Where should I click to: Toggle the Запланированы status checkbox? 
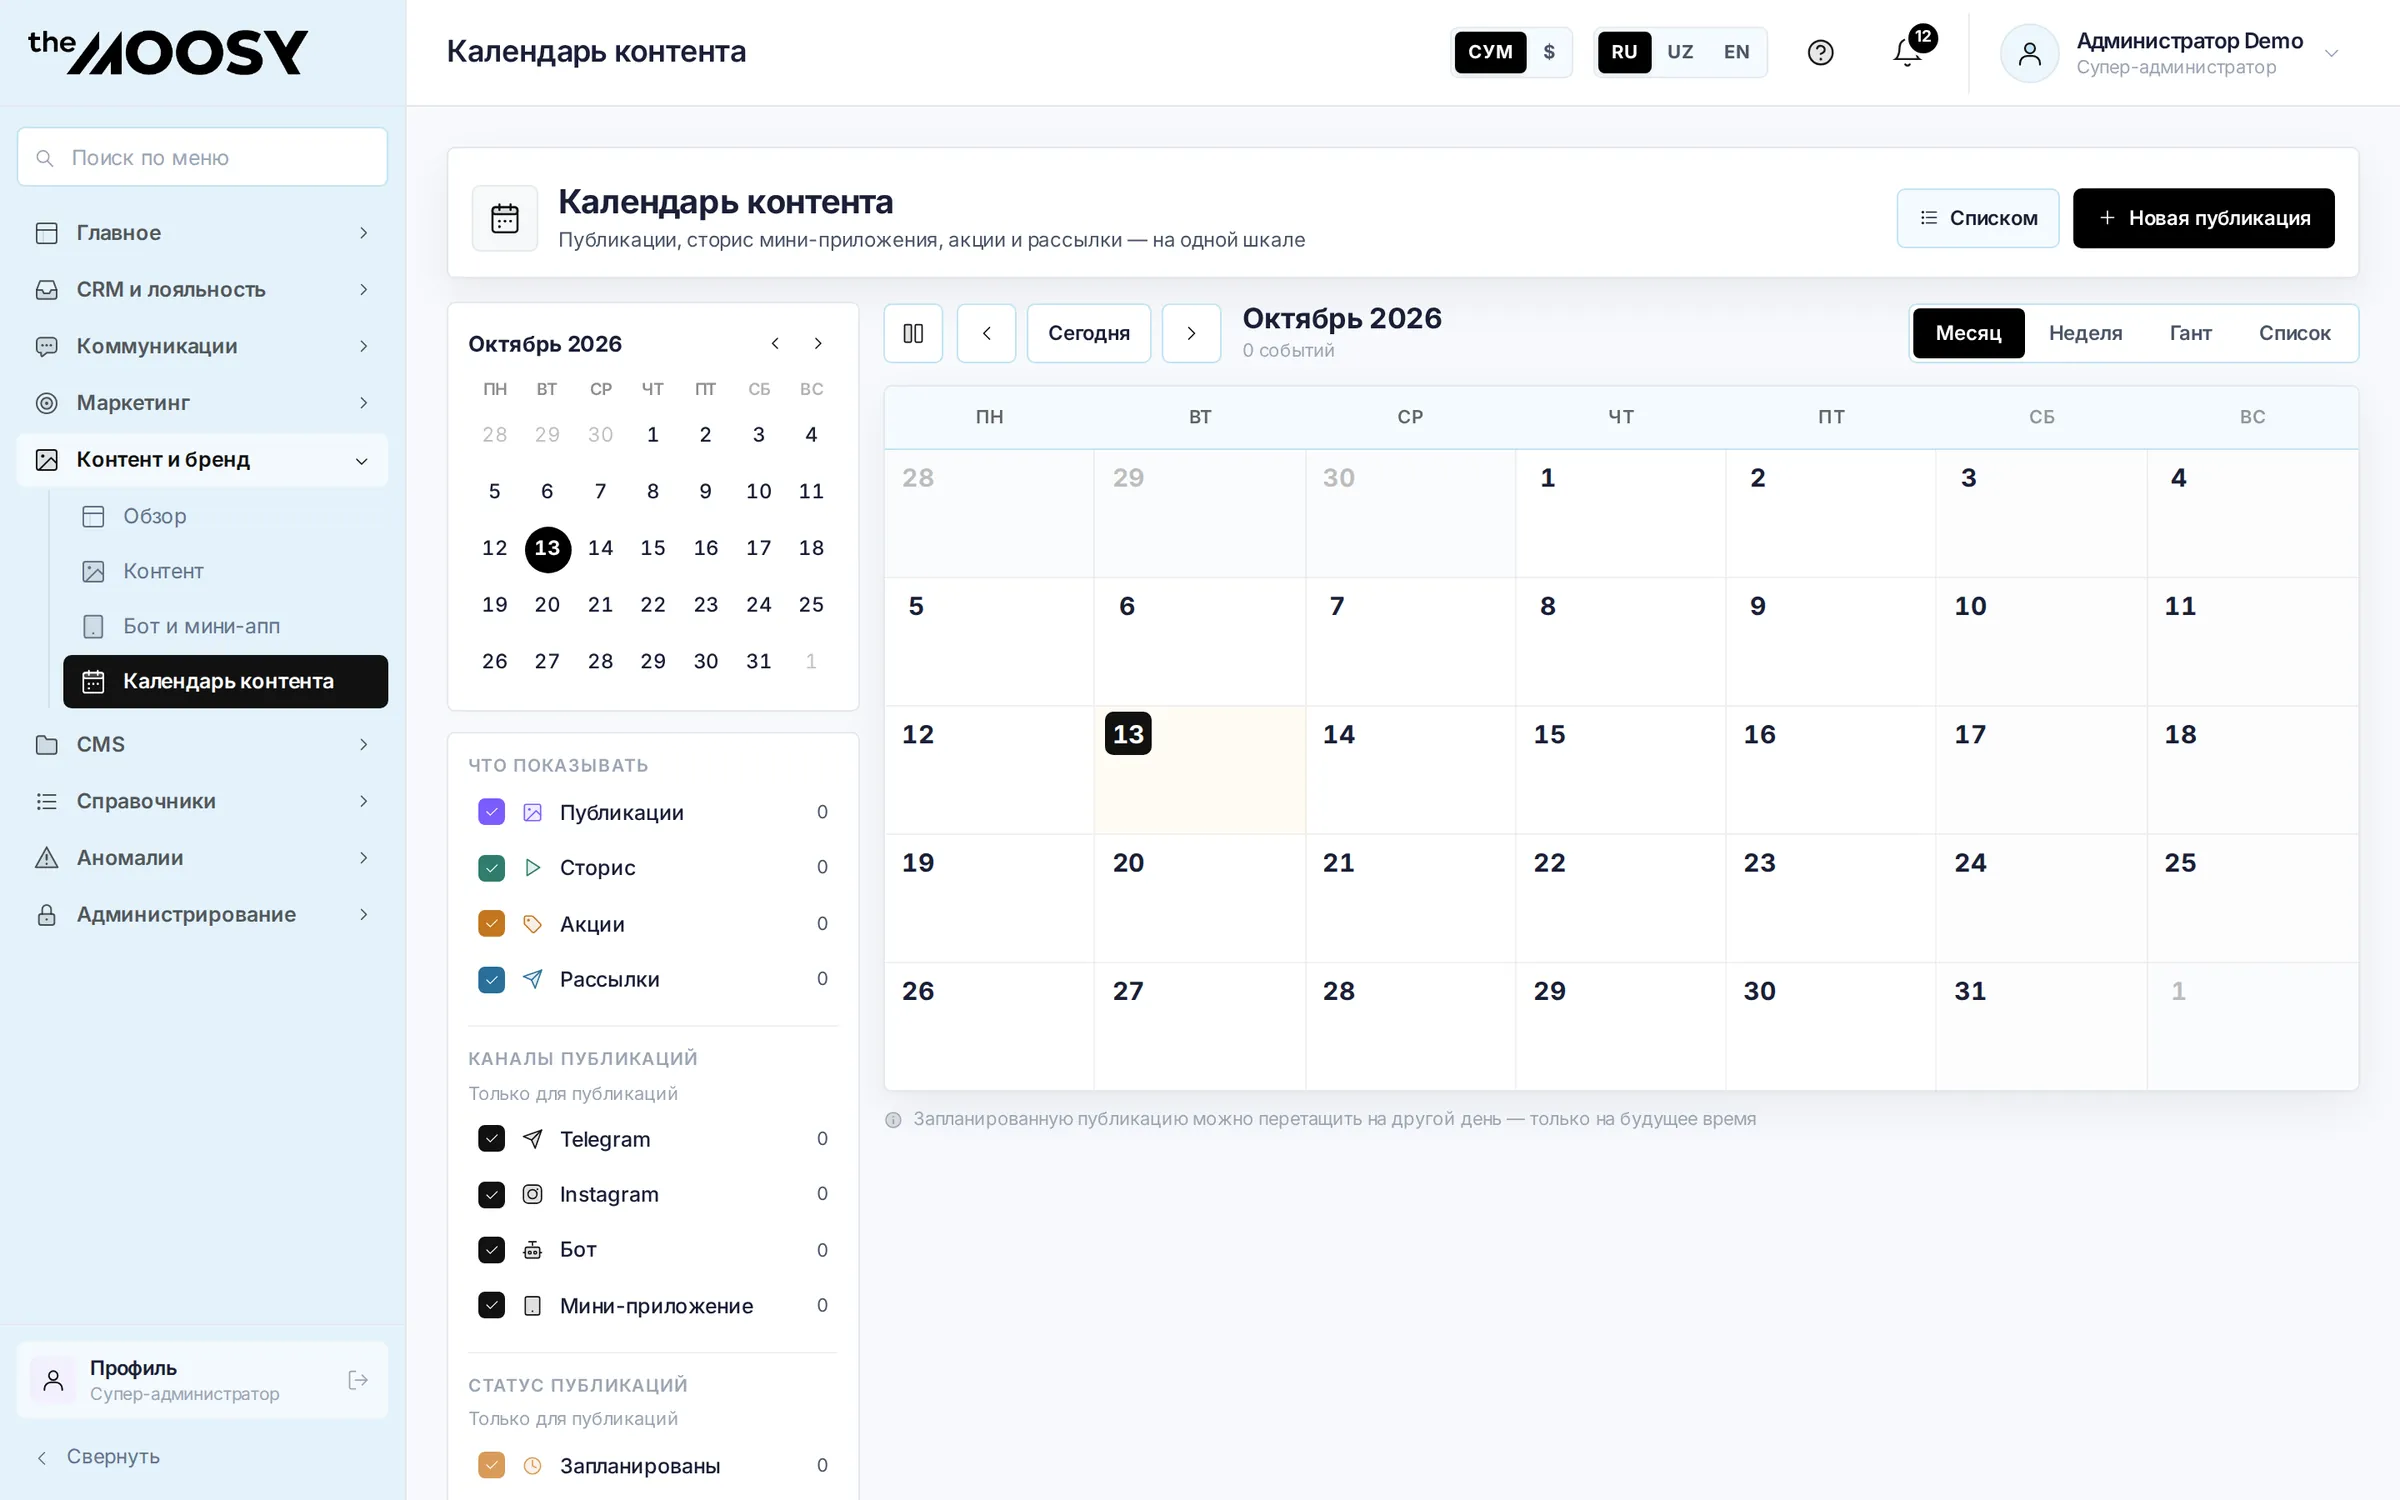(491, 1465)
